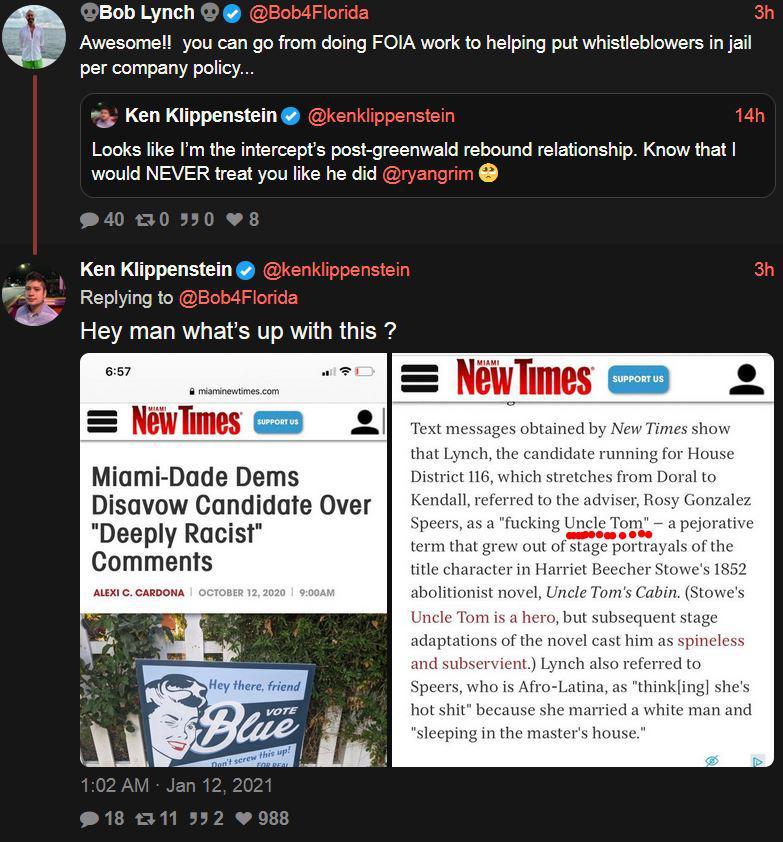
Task: Reply to Bob Lynch's tweet via comment icon
Action: (90, 219)
